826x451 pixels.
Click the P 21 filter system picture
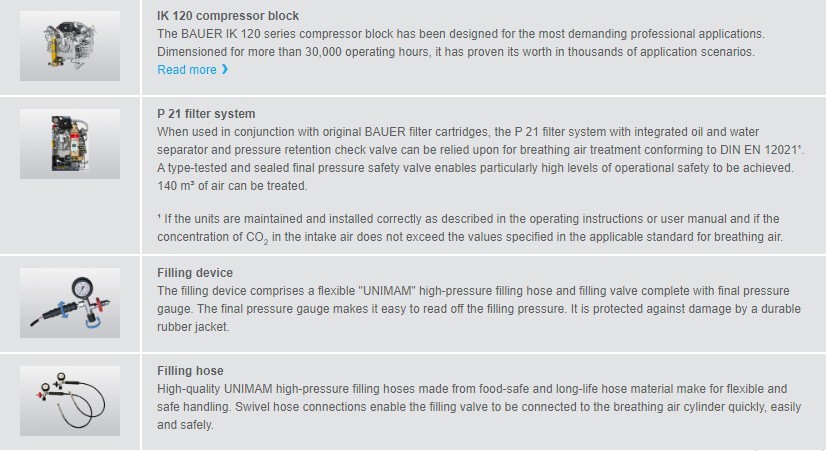point(70,144)
